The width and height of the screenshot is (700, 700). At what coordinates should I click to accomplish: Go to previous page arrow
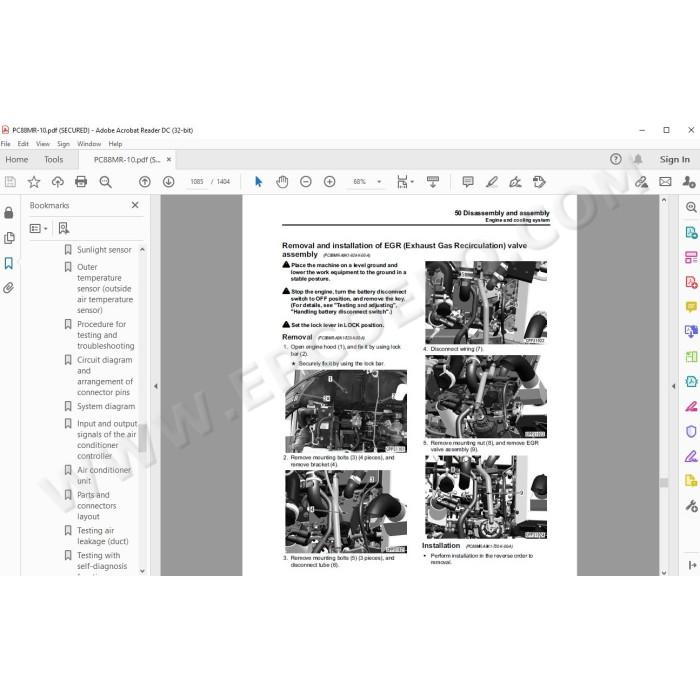(145, 182)
